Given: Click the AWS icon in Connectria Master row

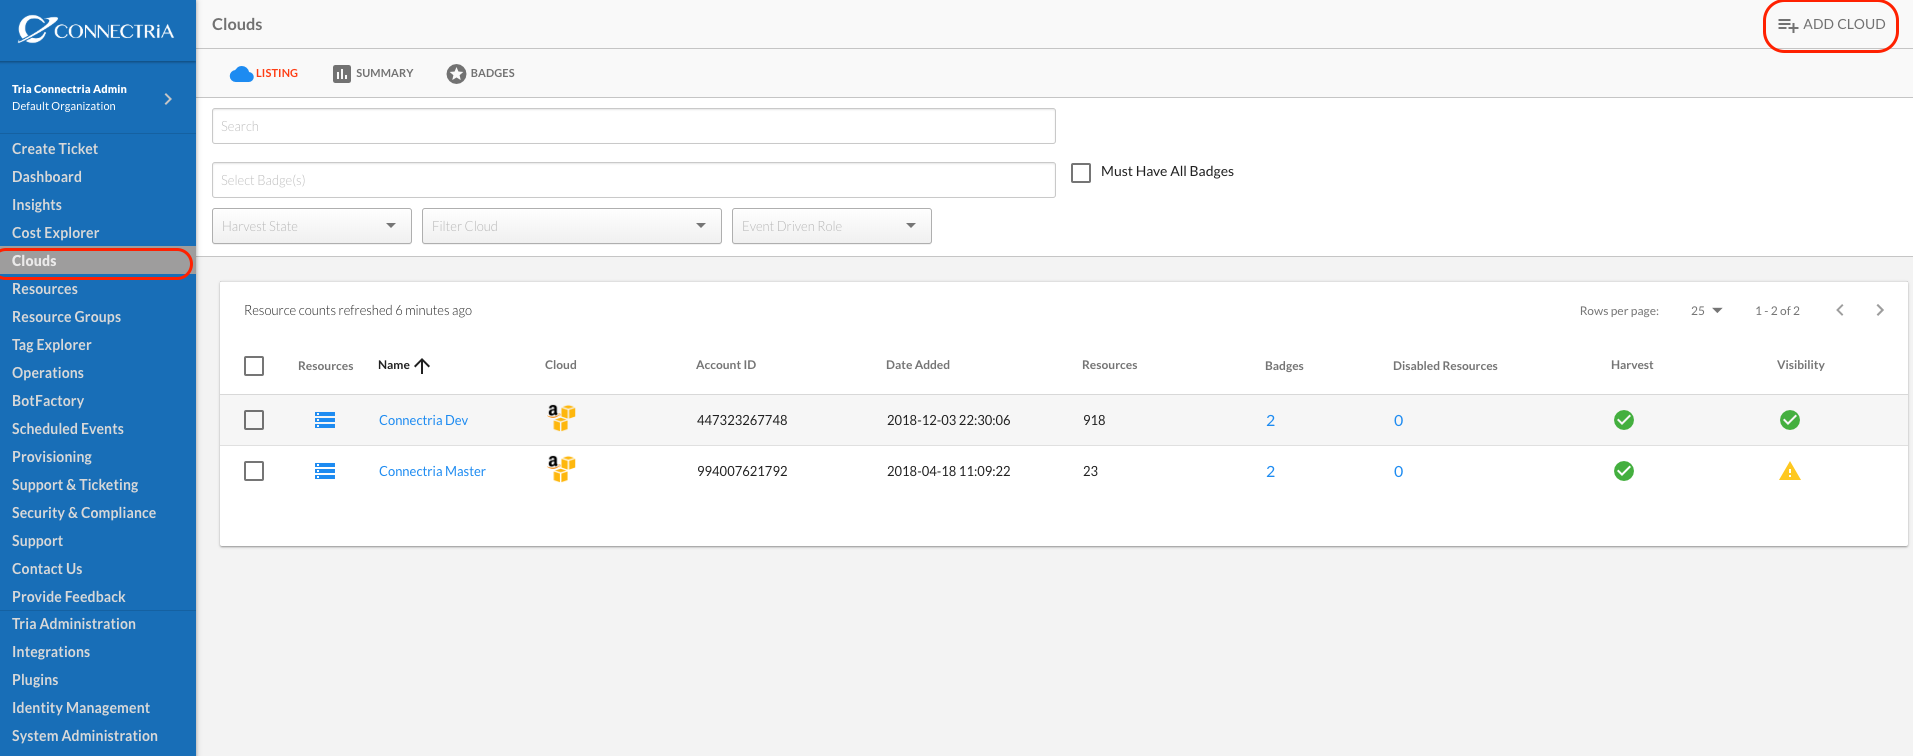Looking at the screenshot, I should [x=561, y=469].
